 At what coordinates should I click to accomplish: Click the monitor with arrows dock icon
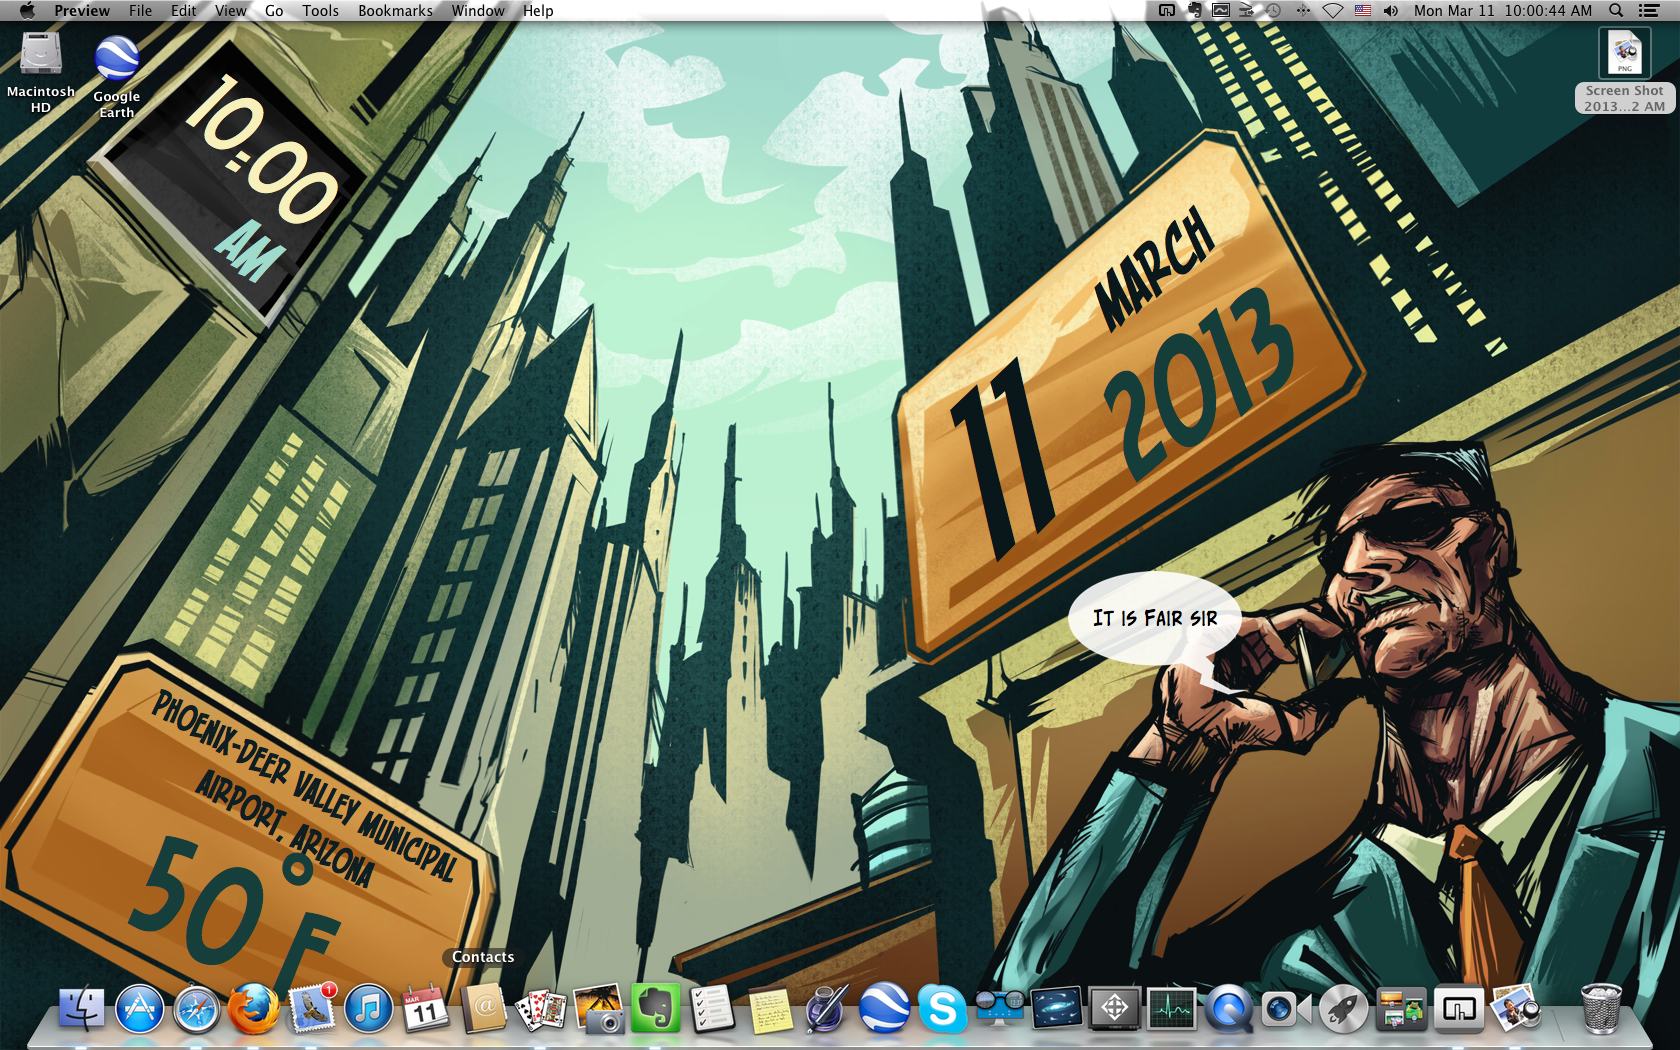point(1114,1009)
